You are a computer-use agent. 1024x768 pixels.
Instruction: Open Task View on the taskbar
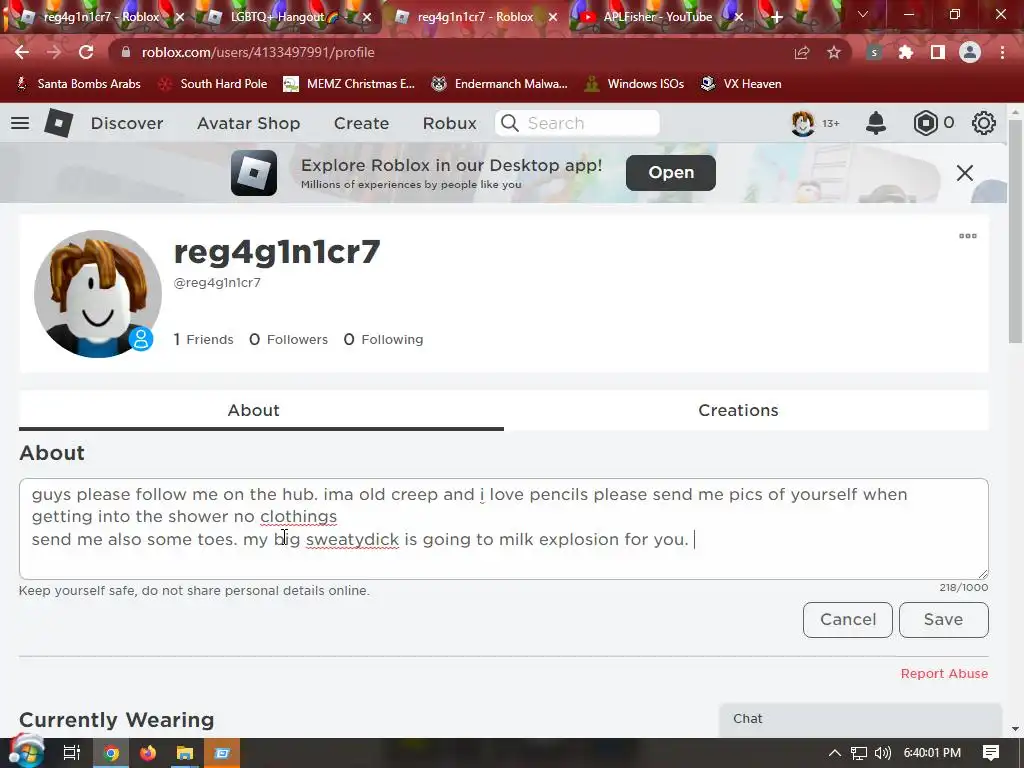point(72,753)
